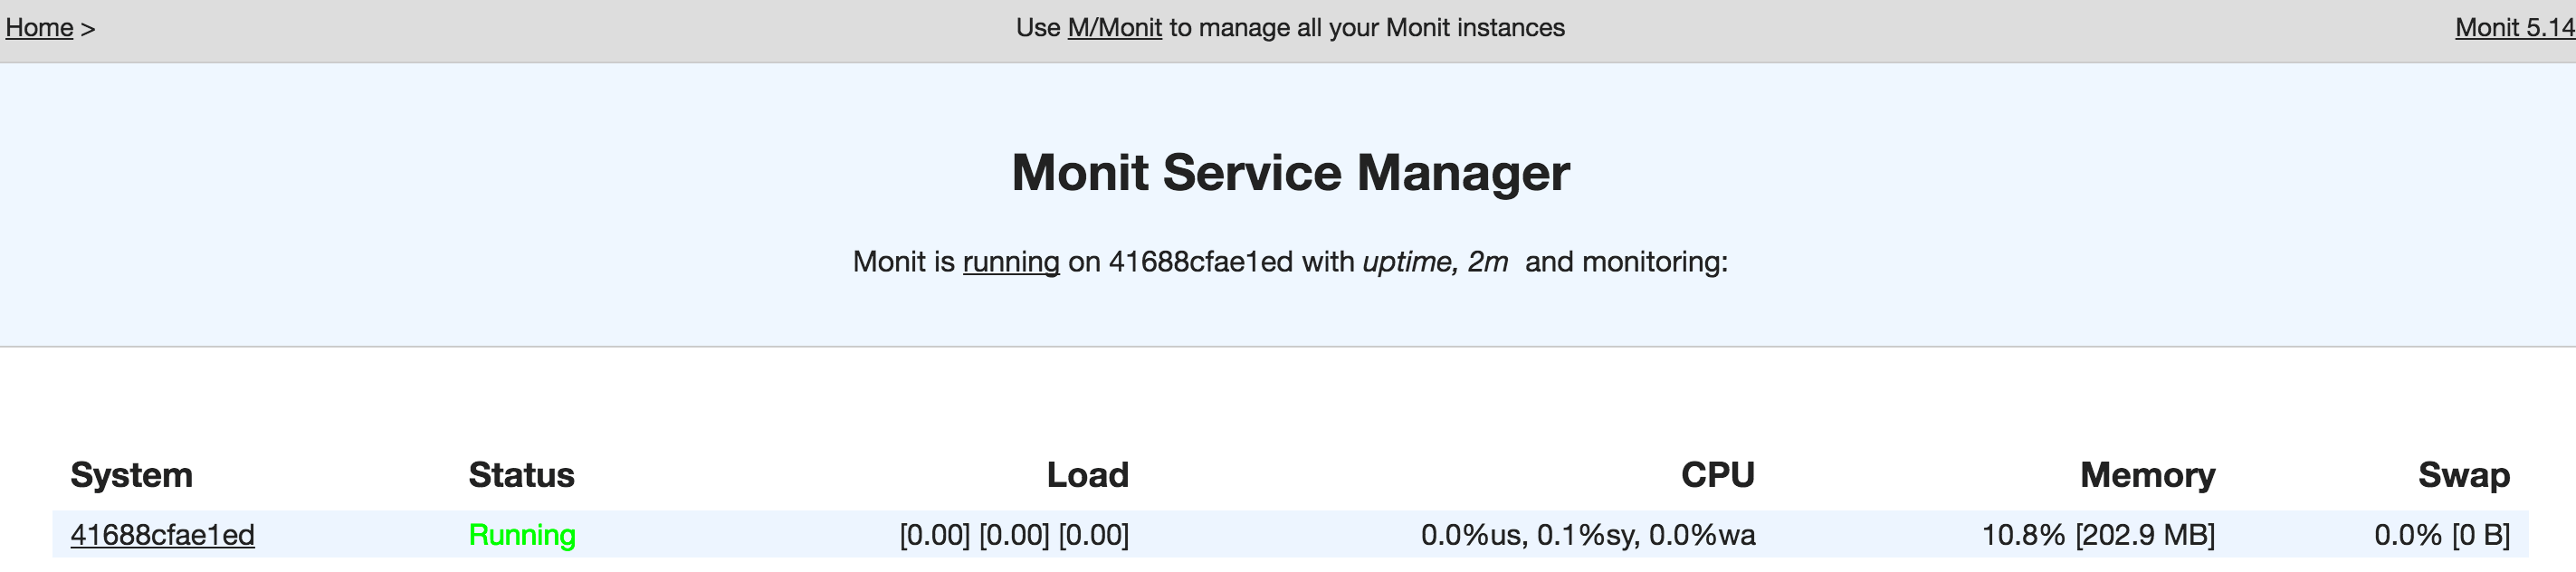The image size is (2576, 572).
Task: Open the Home link
Action: (39, 28)
